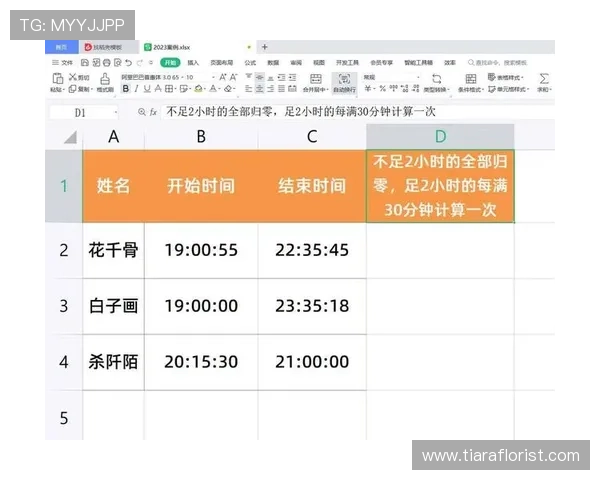Toggle bottom vertical alignment

click(x=271, y=78)
